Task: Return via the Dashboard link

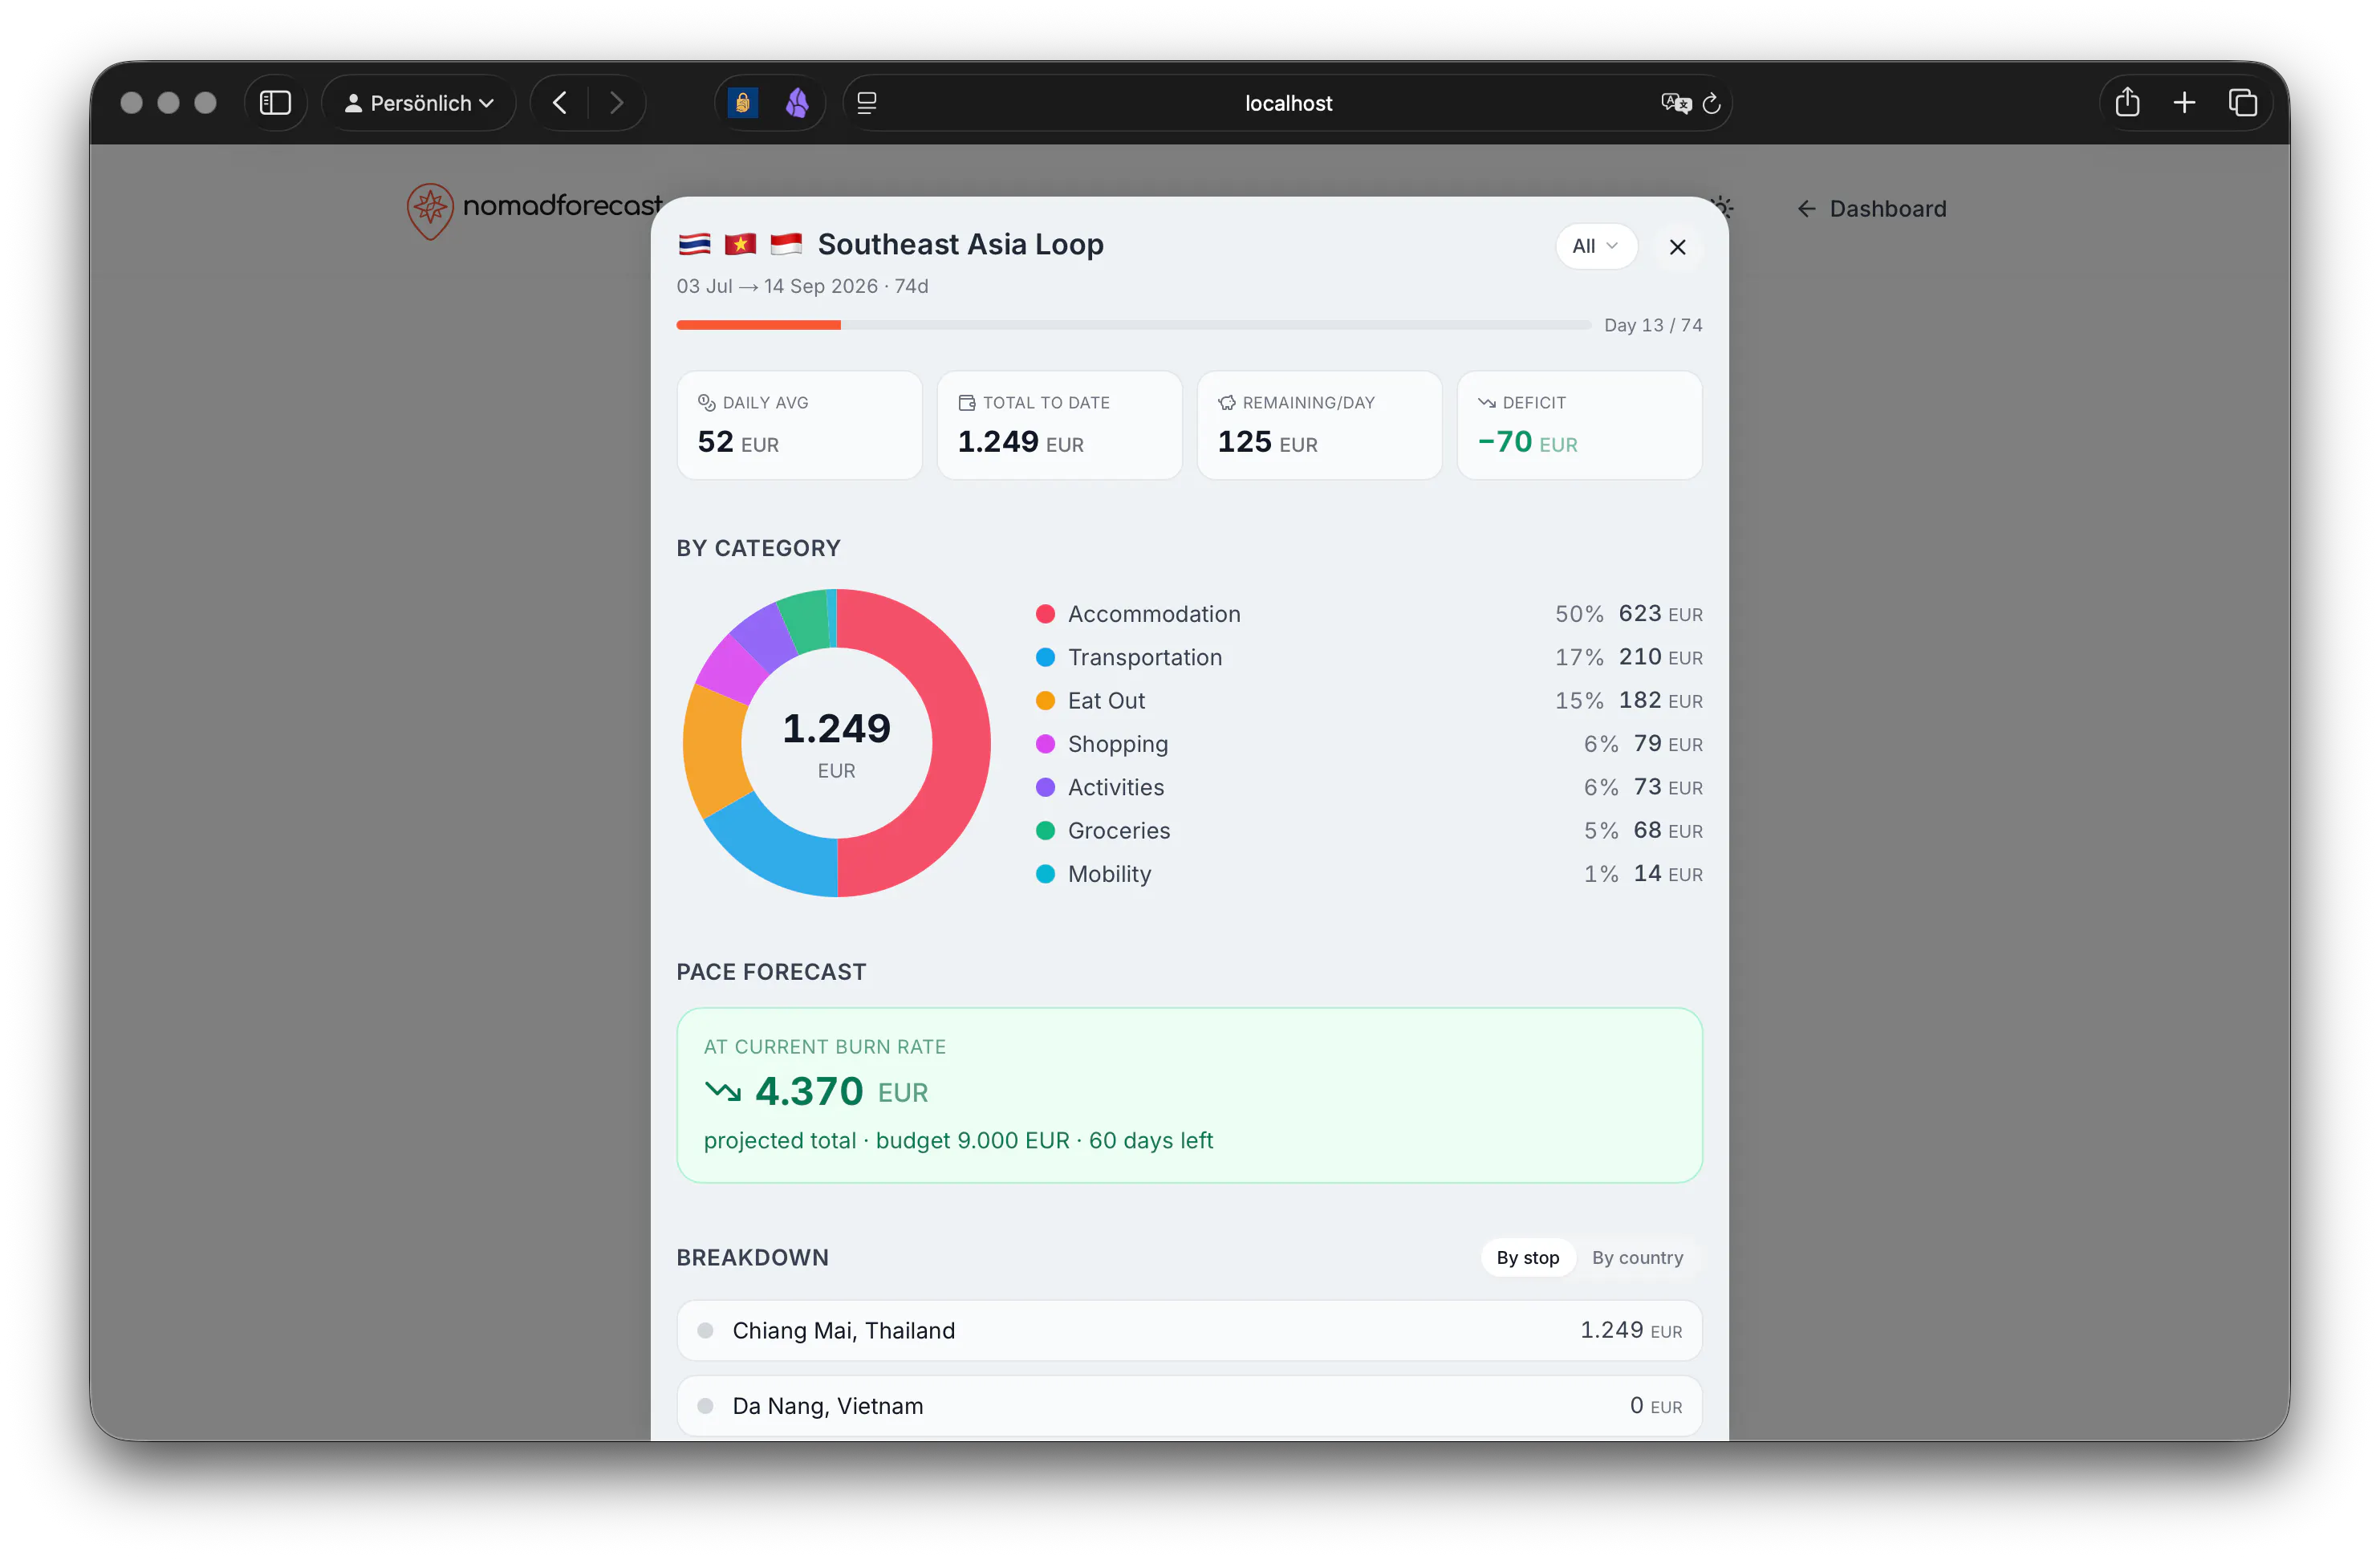Action: (1871, 209)
